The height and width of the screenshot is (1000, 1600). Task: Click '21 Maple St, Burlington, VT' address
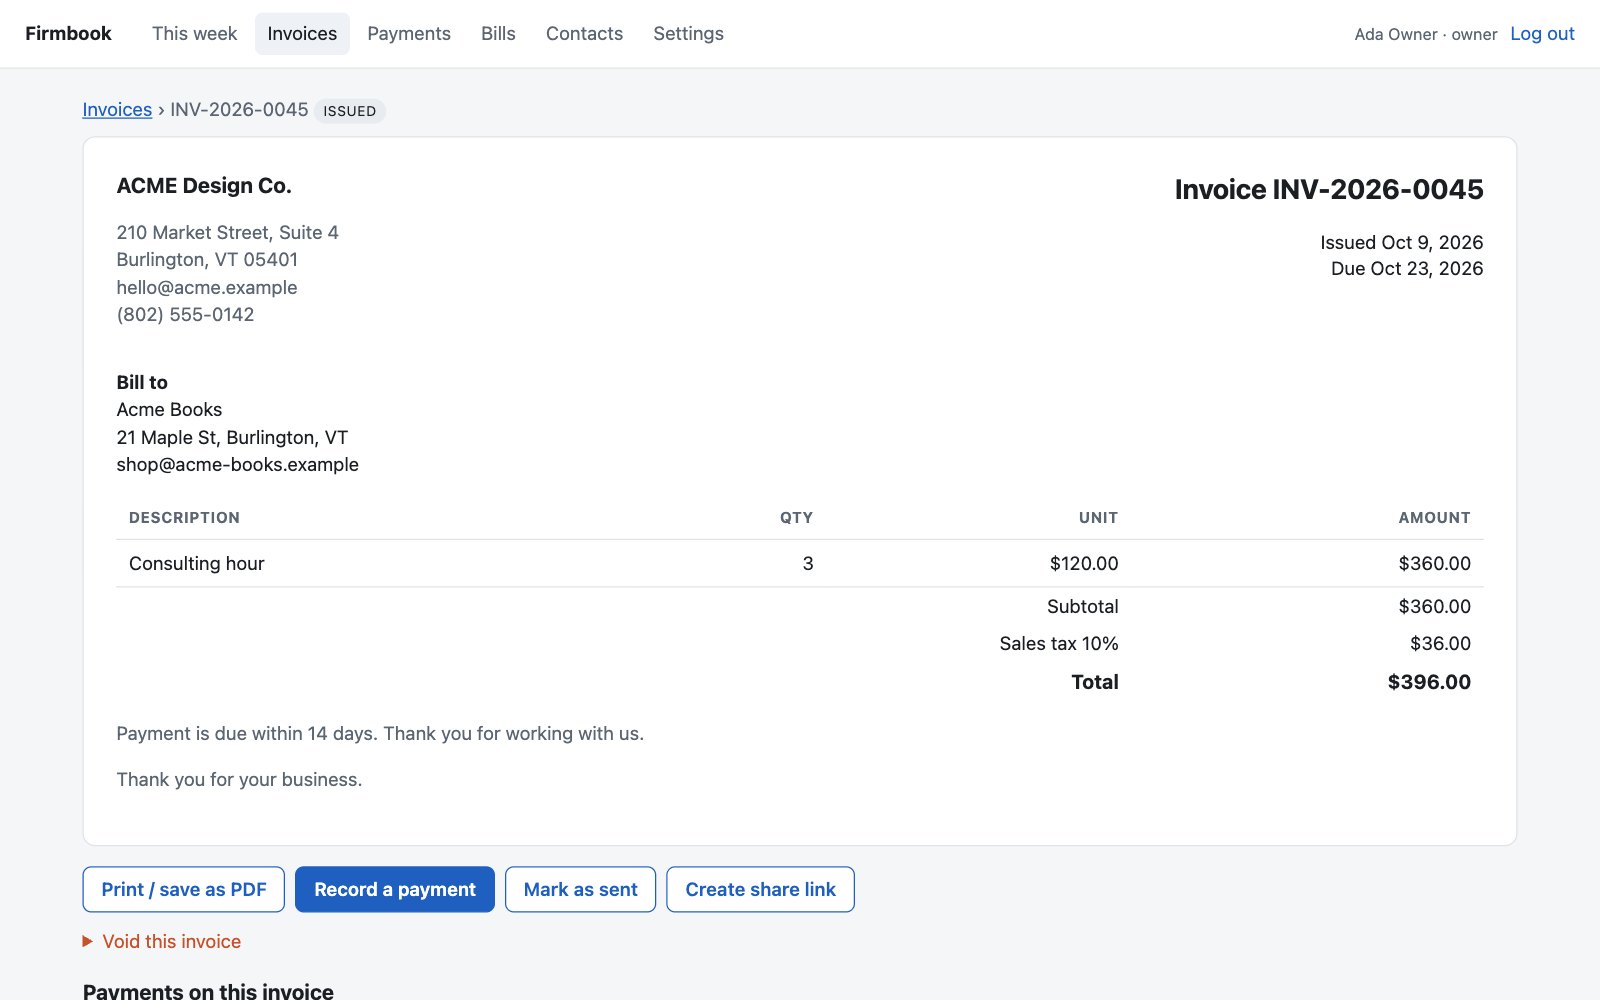[x=232, y=437]
